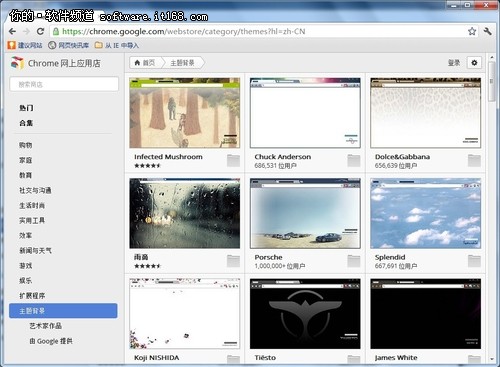Open 艺术家作品 subcategory
Viewport: 500px width, 367px height.
pos(46,326)
